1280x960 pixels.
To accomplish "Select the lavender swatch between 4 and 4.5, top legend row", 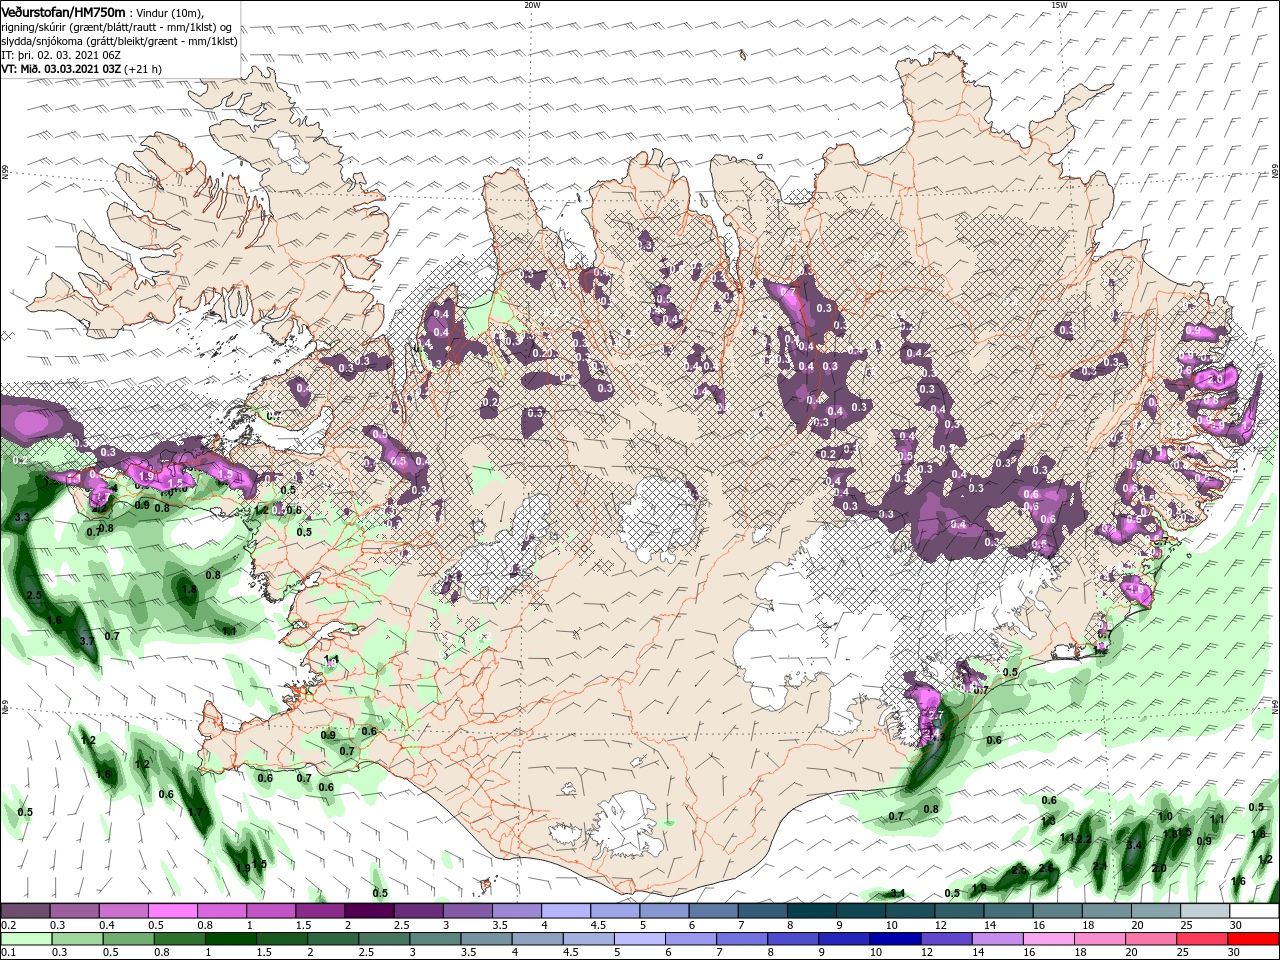I will pos(566,911).
